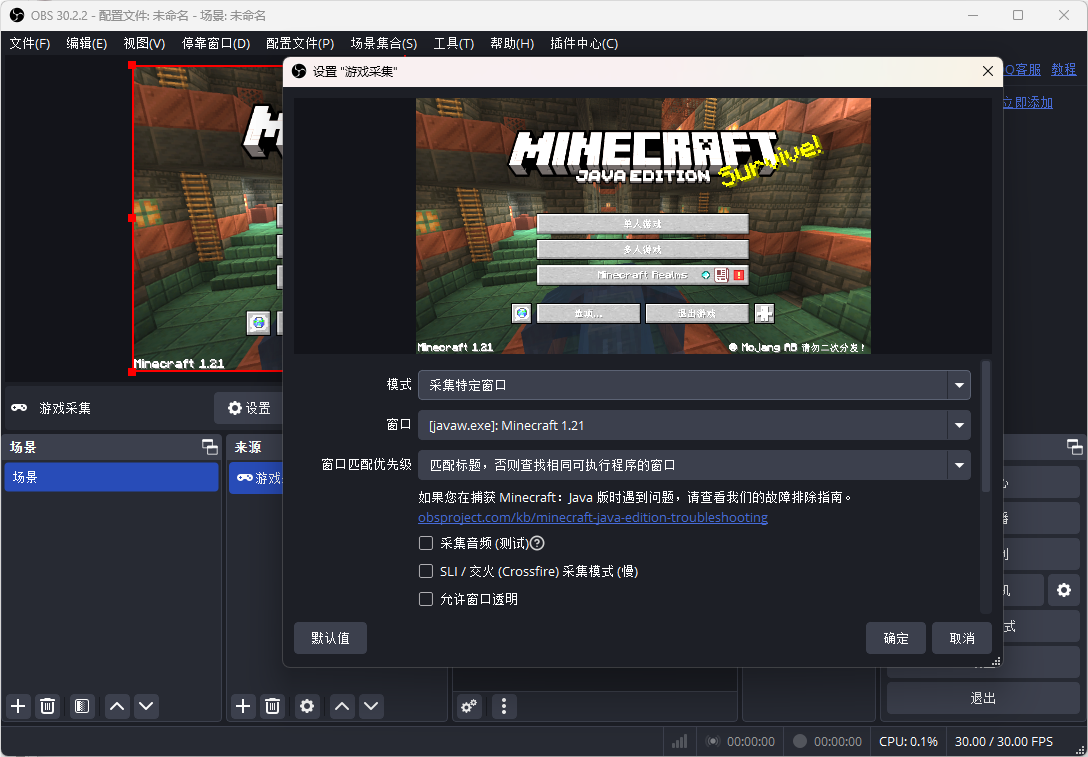Move the source down in the list
Viewport: 1088px width, 757px height.
371,706
